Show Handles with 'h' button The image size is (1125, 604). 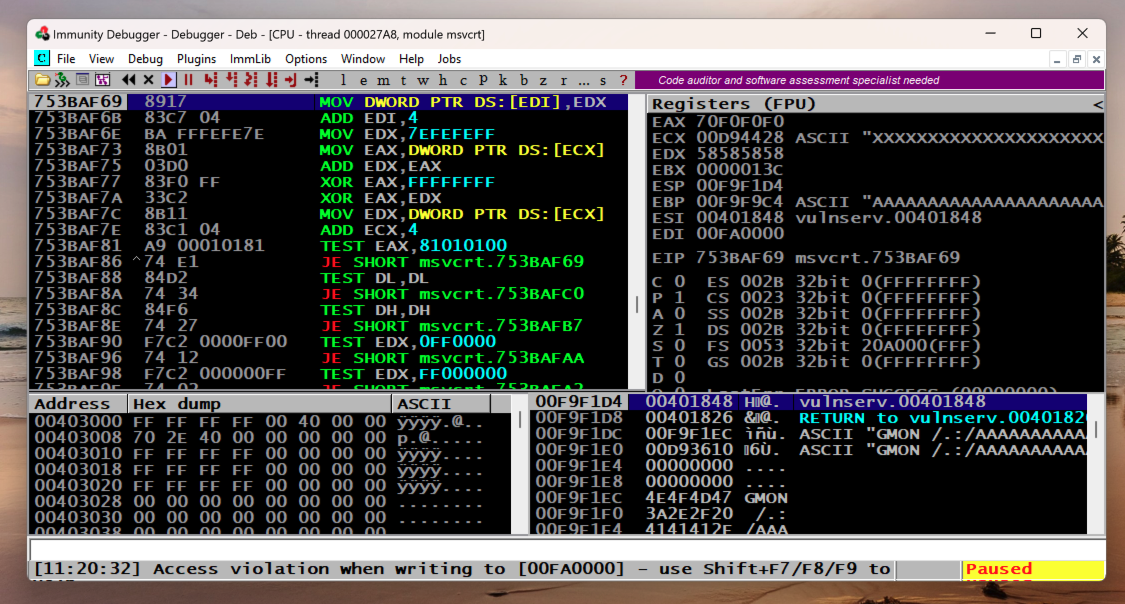coord(443,80)
